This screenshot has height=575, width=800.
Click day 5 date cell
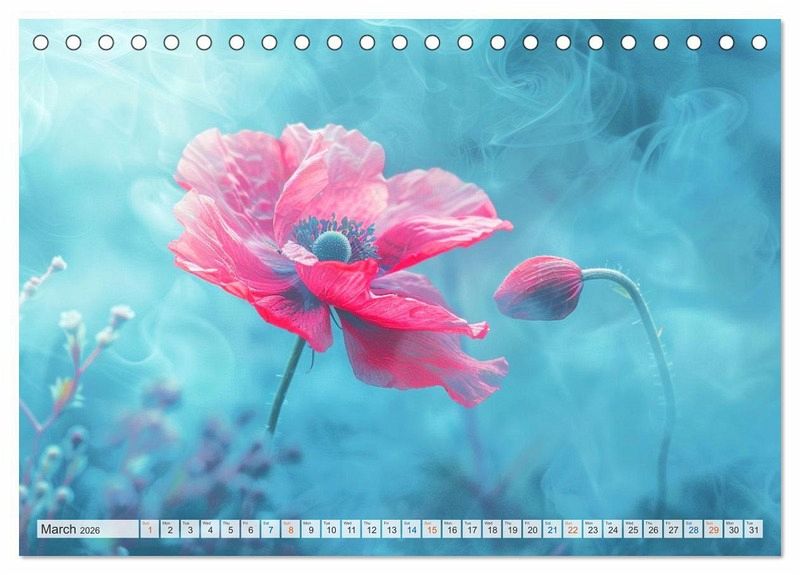(230, 530)
